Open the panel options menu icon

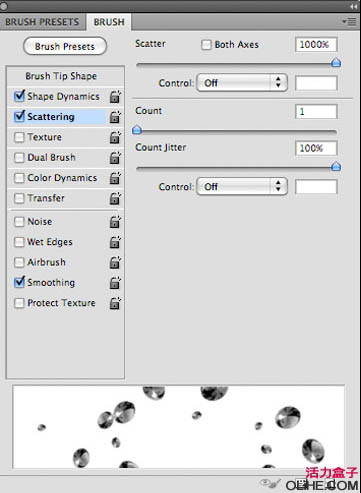pyautogui.click(x=349, y=22)
